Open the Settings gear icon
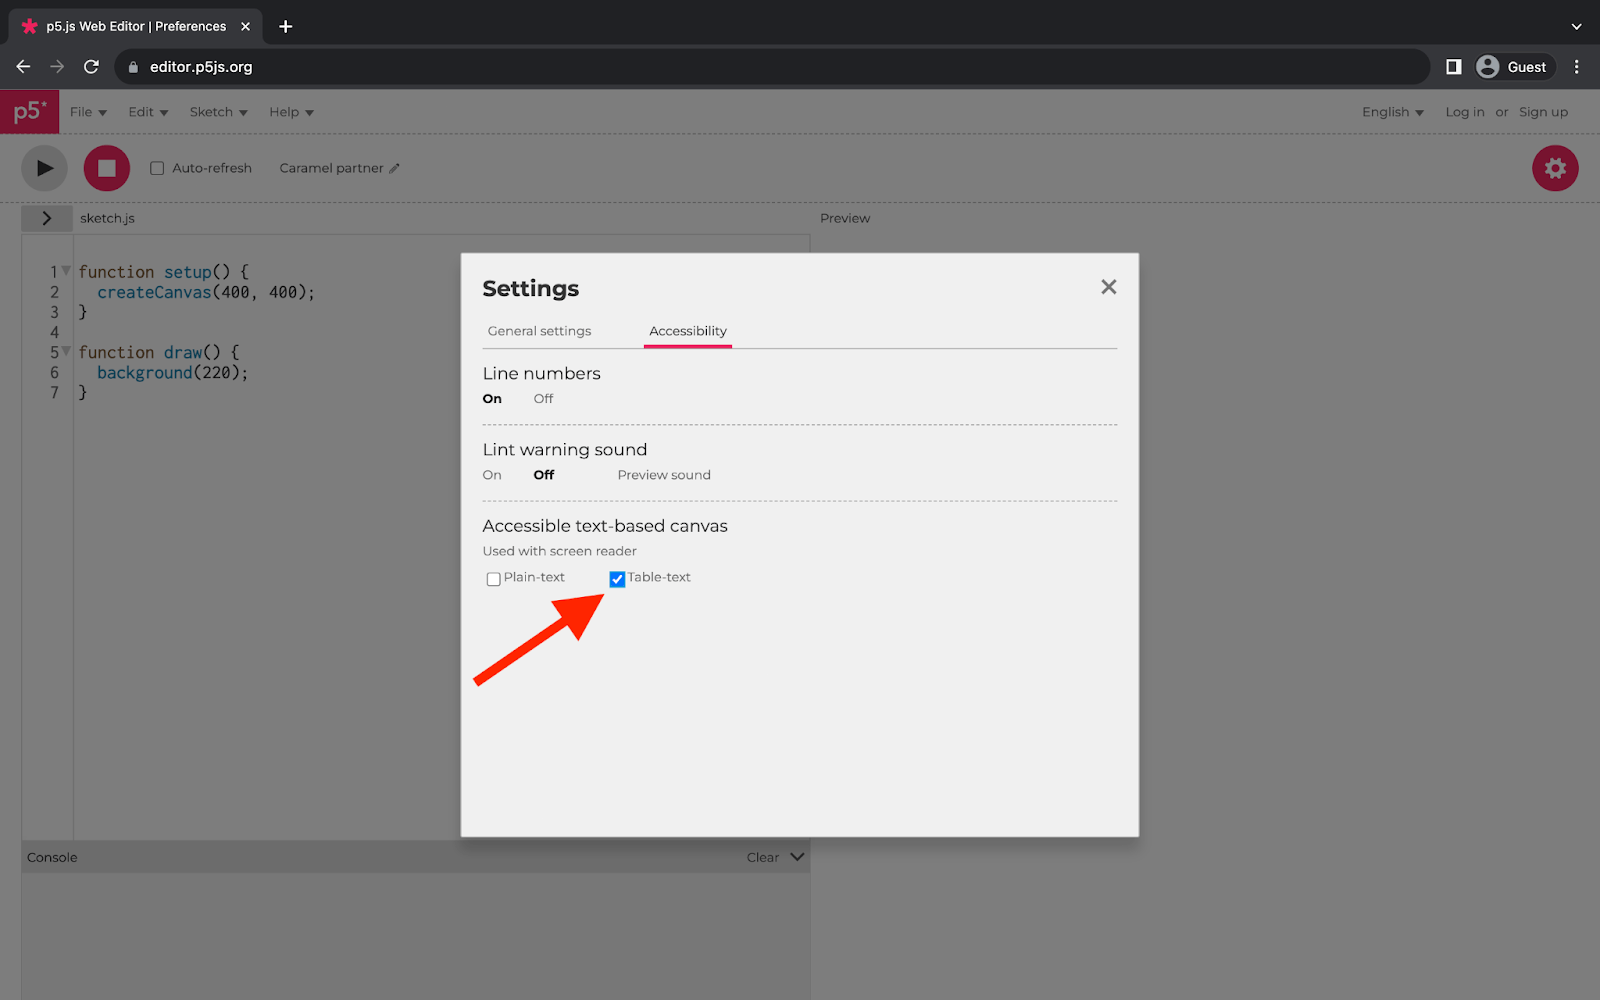Screen dimensions: 1600x1000 point(1554,167)
